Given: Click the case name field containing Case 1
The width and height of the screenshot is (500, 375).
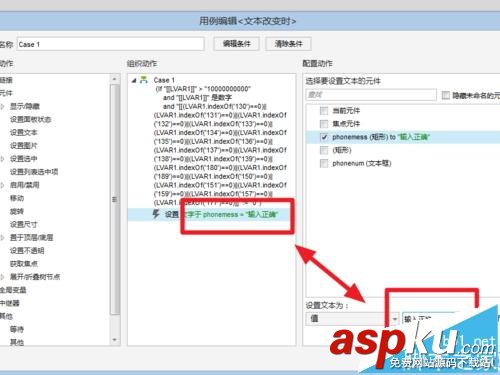Looking at the screenshot, I should [110, 44].
